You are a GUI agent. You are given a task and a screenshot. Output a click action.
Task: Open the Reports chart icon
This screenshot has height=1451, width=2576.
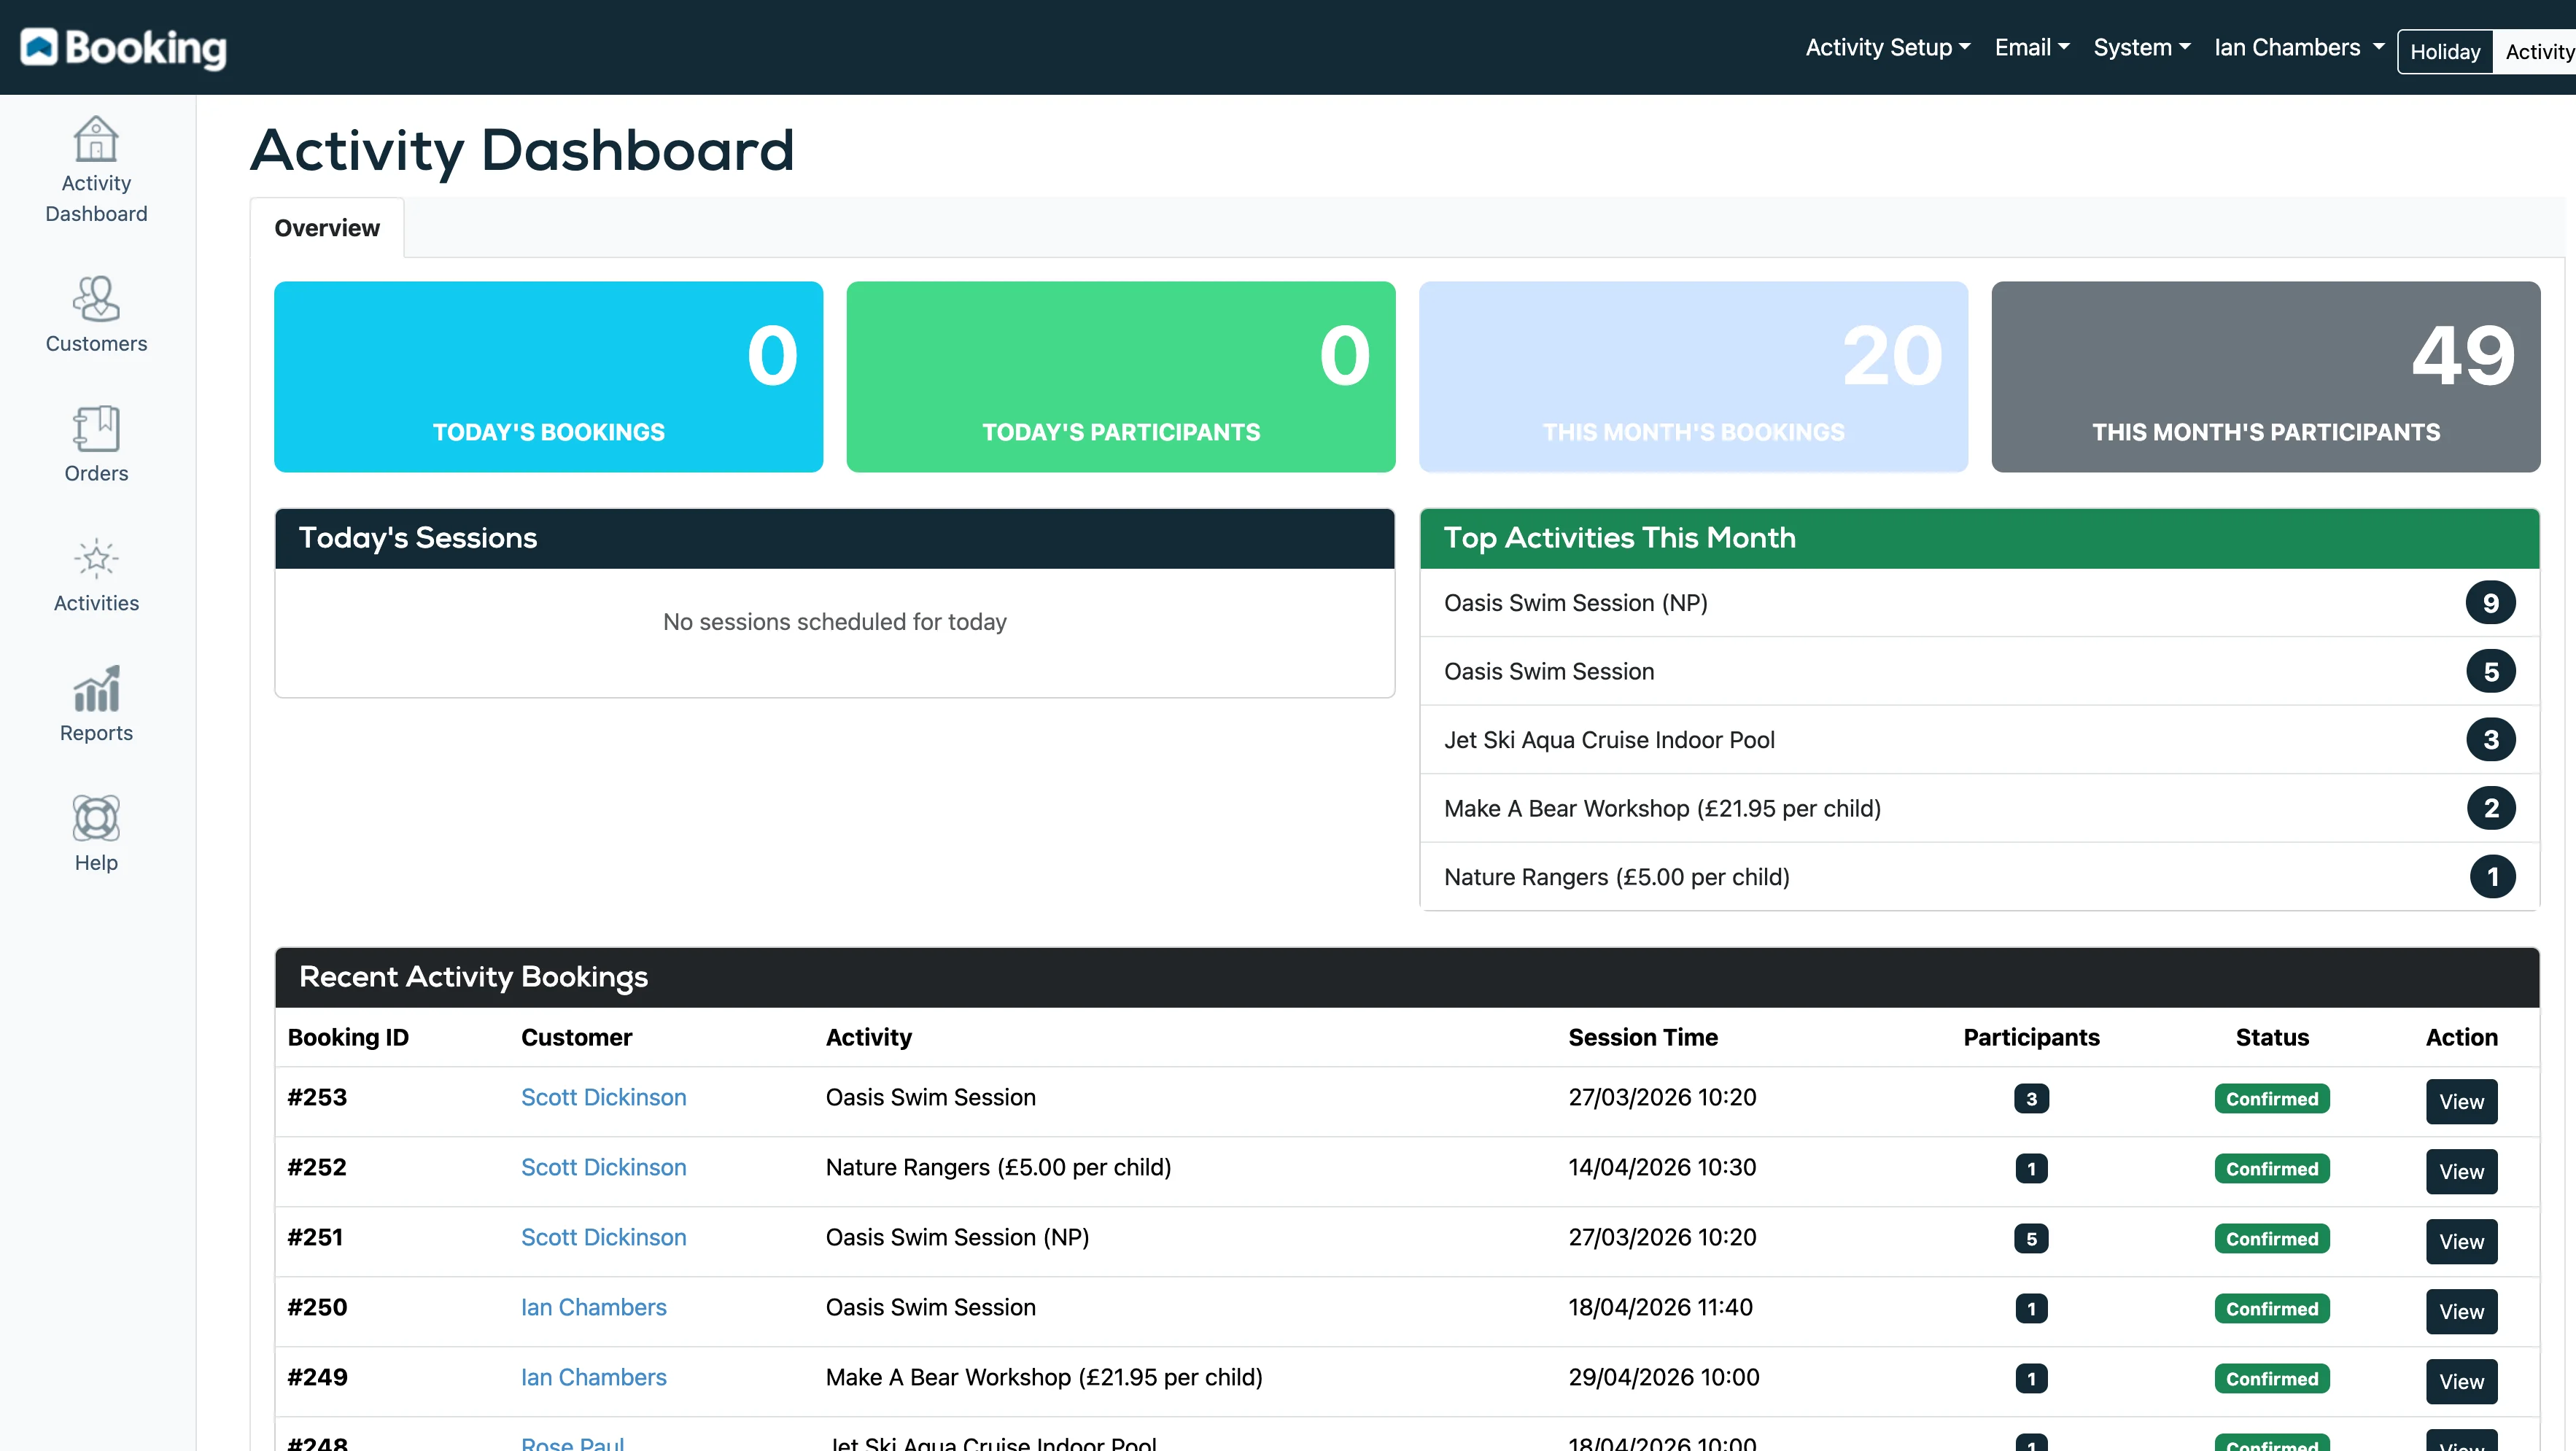(96, 689)
